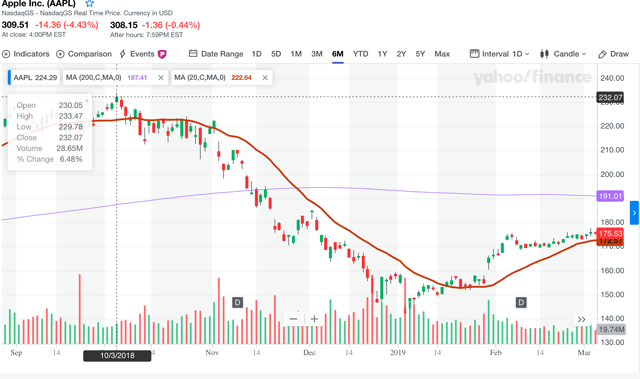This screenshot has height=379, width=640.
Task: Remove the MA 200 indicator
Action: (x=161, y=78)
